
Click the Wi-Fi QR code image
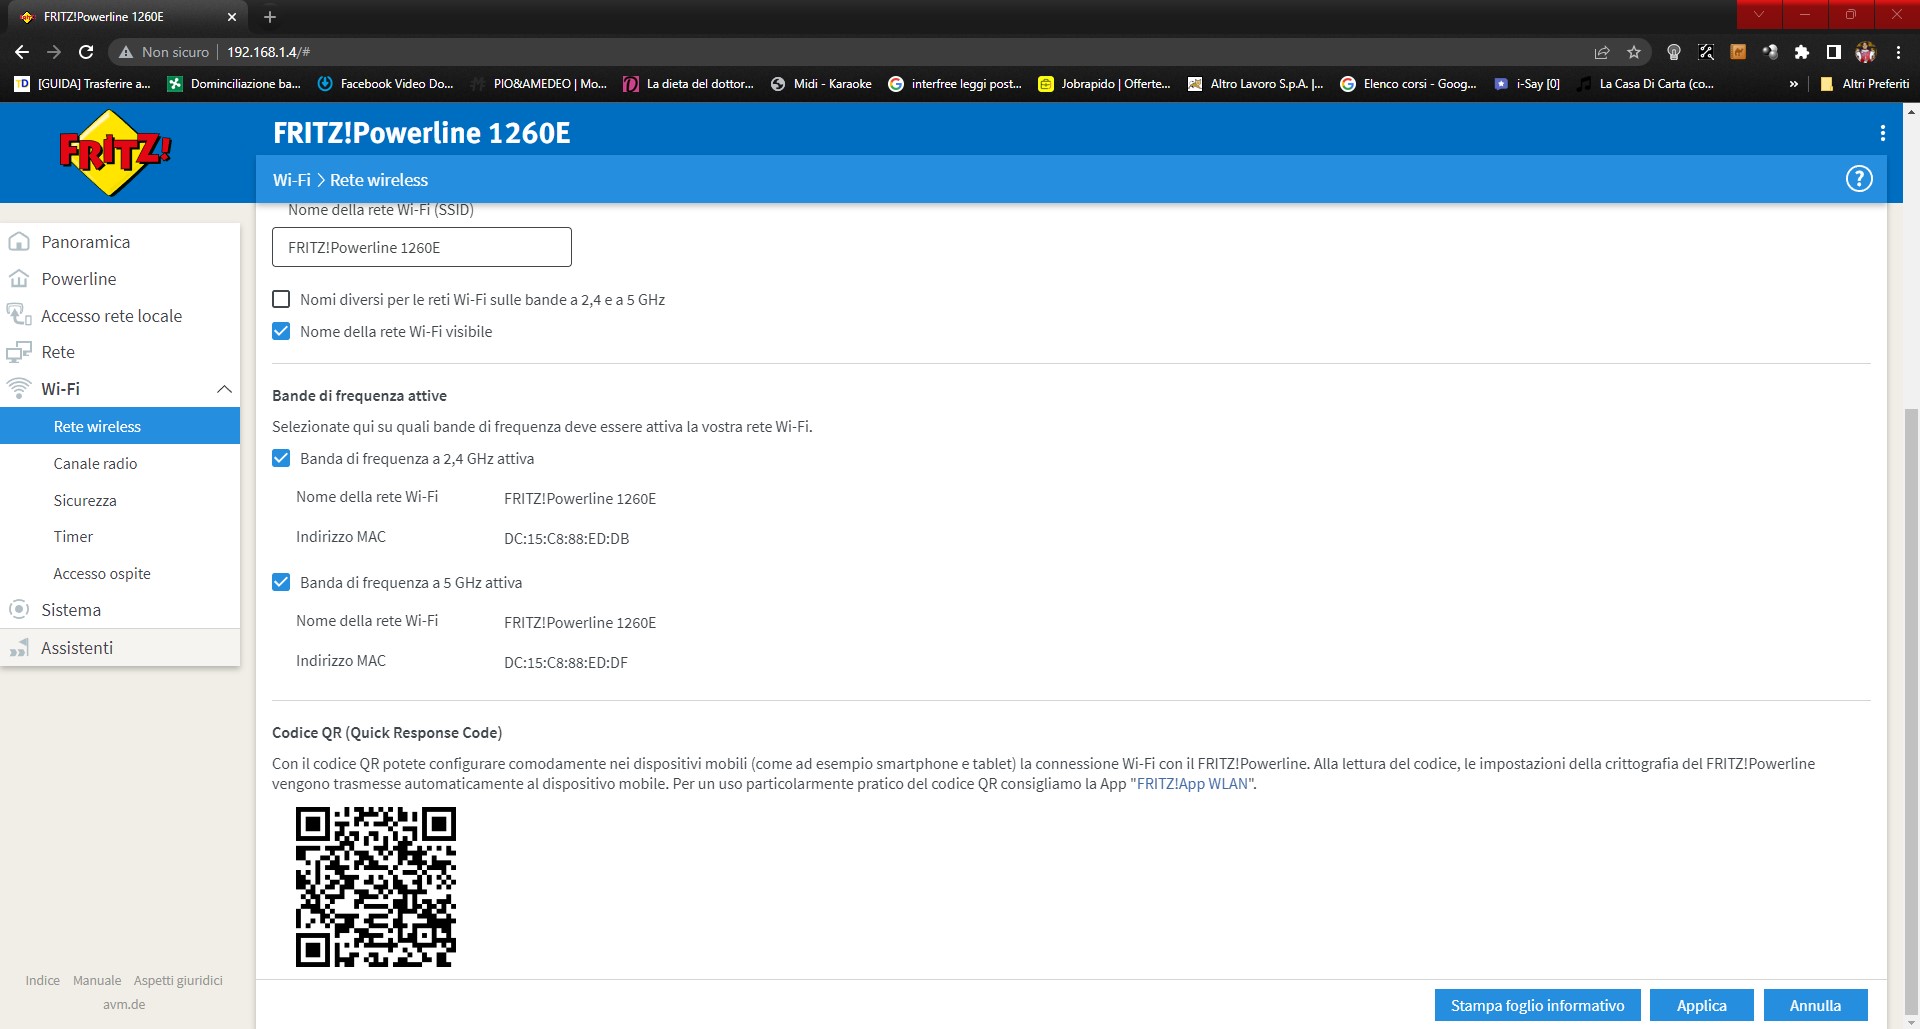pos(376,887)
